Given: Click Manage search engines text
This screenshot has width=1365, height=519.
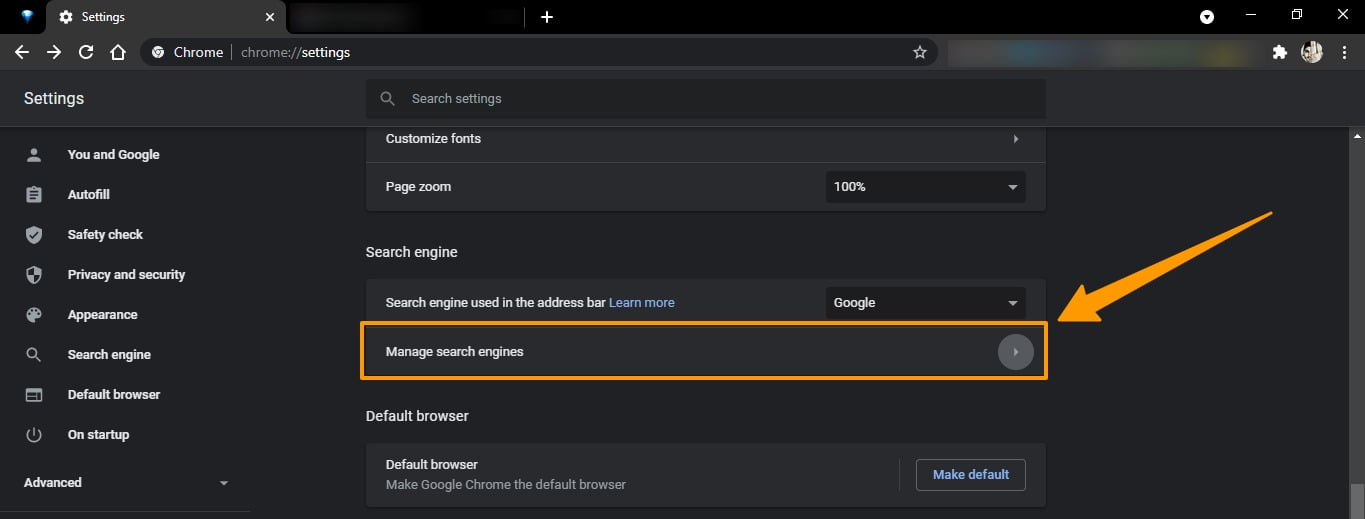Looking at the screenshot, I should pyautogui.click(x=454, y=352).
